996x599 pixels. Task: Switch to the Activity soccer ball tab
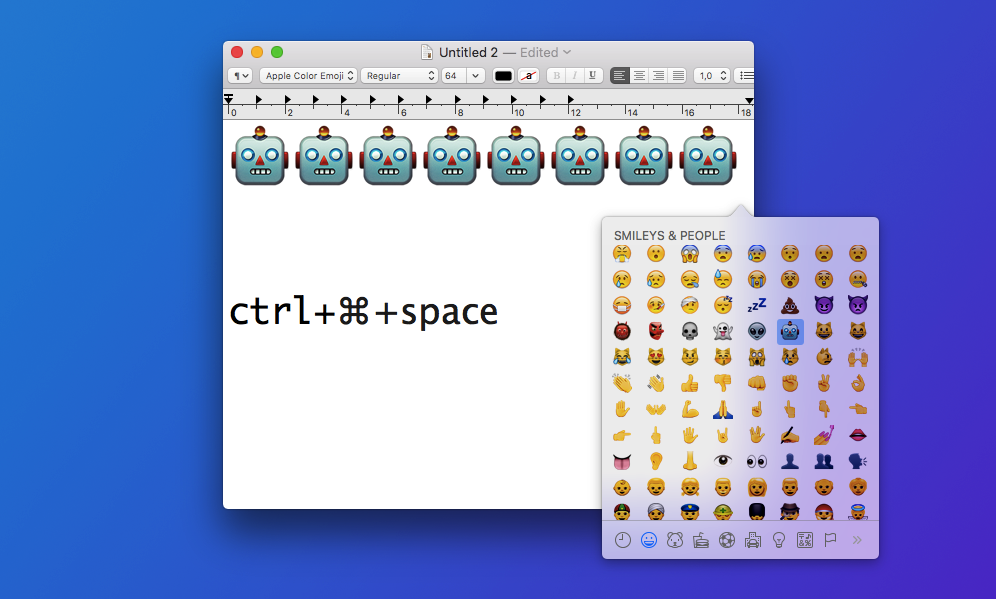(727, 541)
